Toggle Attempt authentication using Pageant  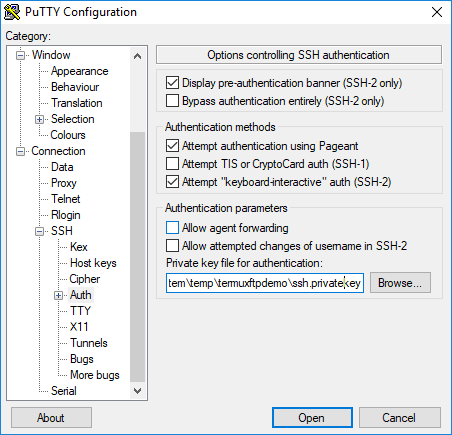coord(172,146)
